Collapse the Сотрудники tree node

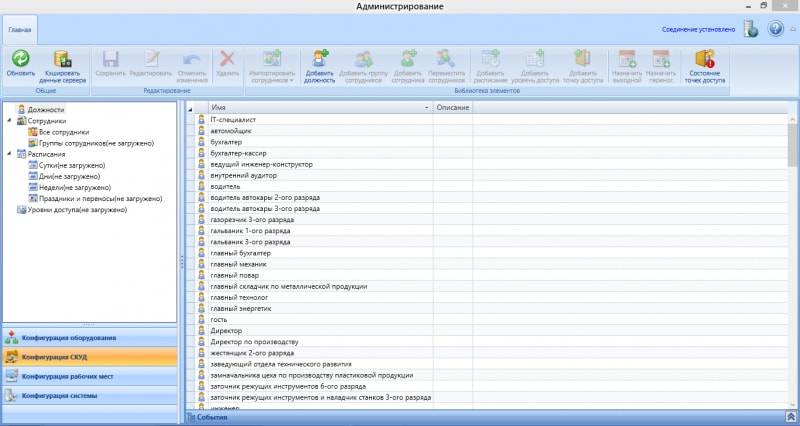coord(9,121)
